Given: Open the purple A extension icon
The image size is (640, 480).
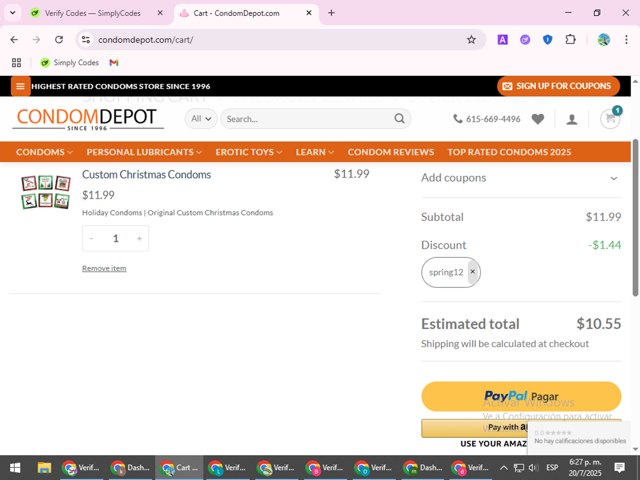Looking at the screenshot, I should (502, 40).
